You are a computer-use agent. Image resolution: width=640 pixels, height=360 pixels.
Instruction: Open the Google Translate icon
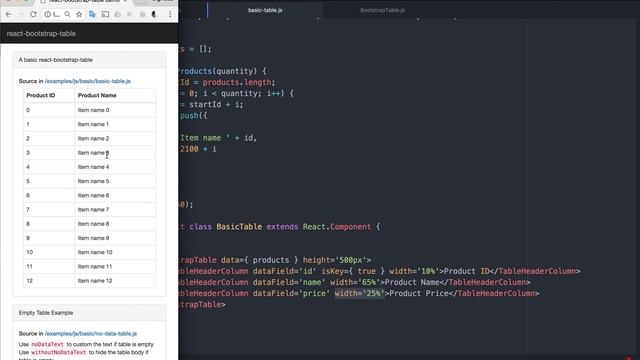[92, 14]
